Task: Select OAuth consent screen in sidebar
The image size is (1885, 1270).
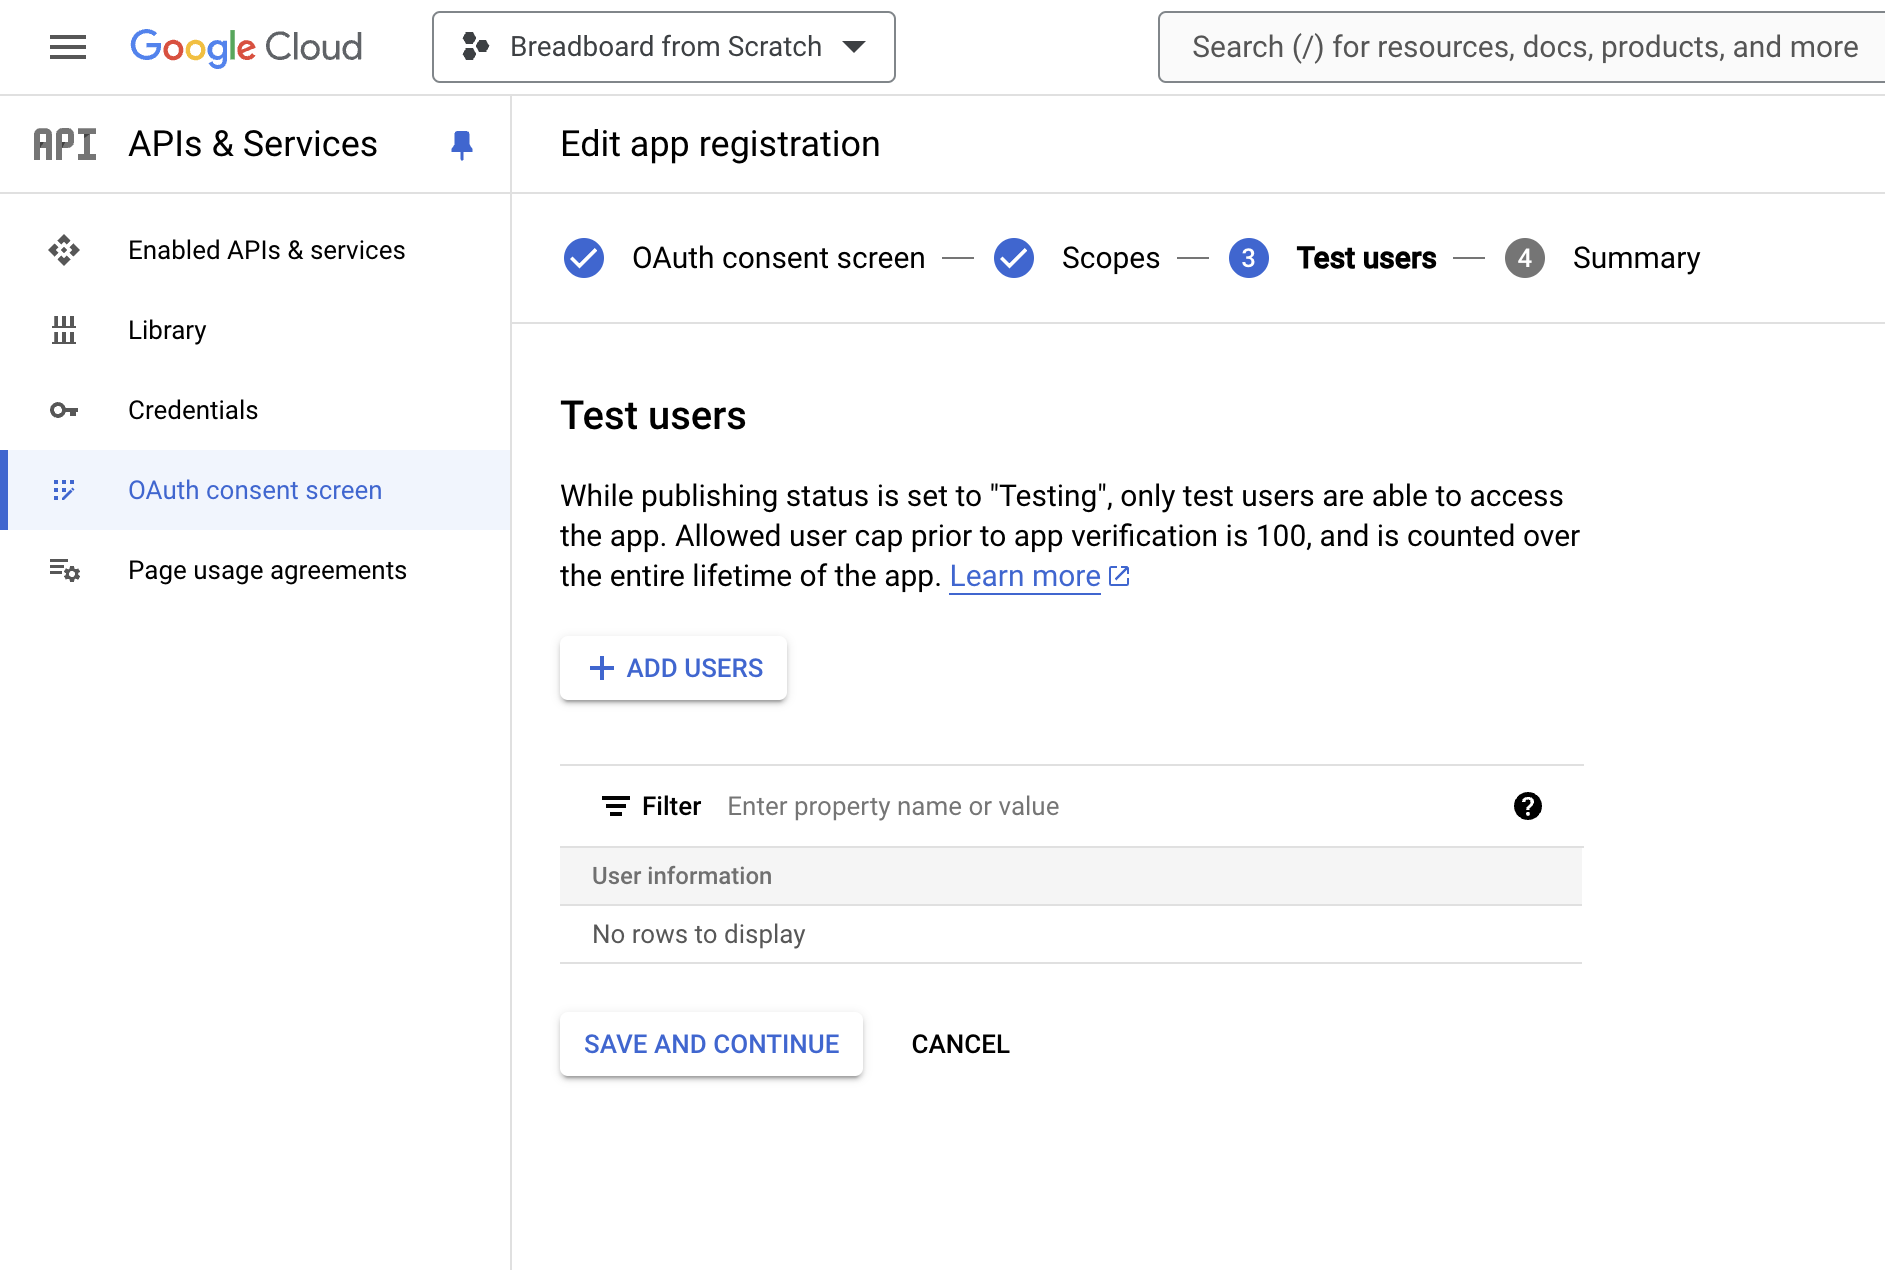Action: (x=255, y=490)
